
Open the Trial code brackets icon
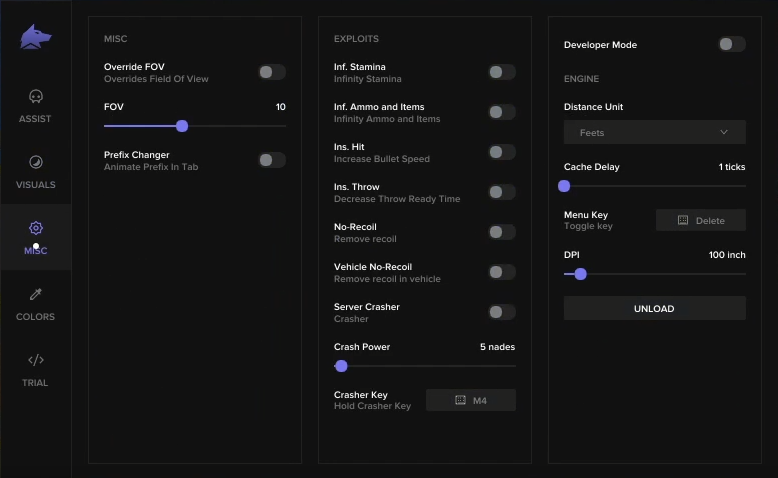(x=36, y=360)
